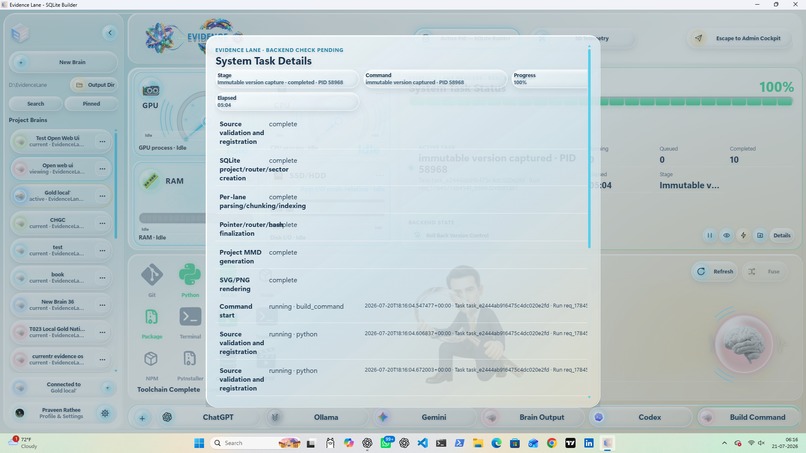This screenshot has width=806, height=453.
Task: Open the Windows Start menu
Action: (x=199, y=443)
